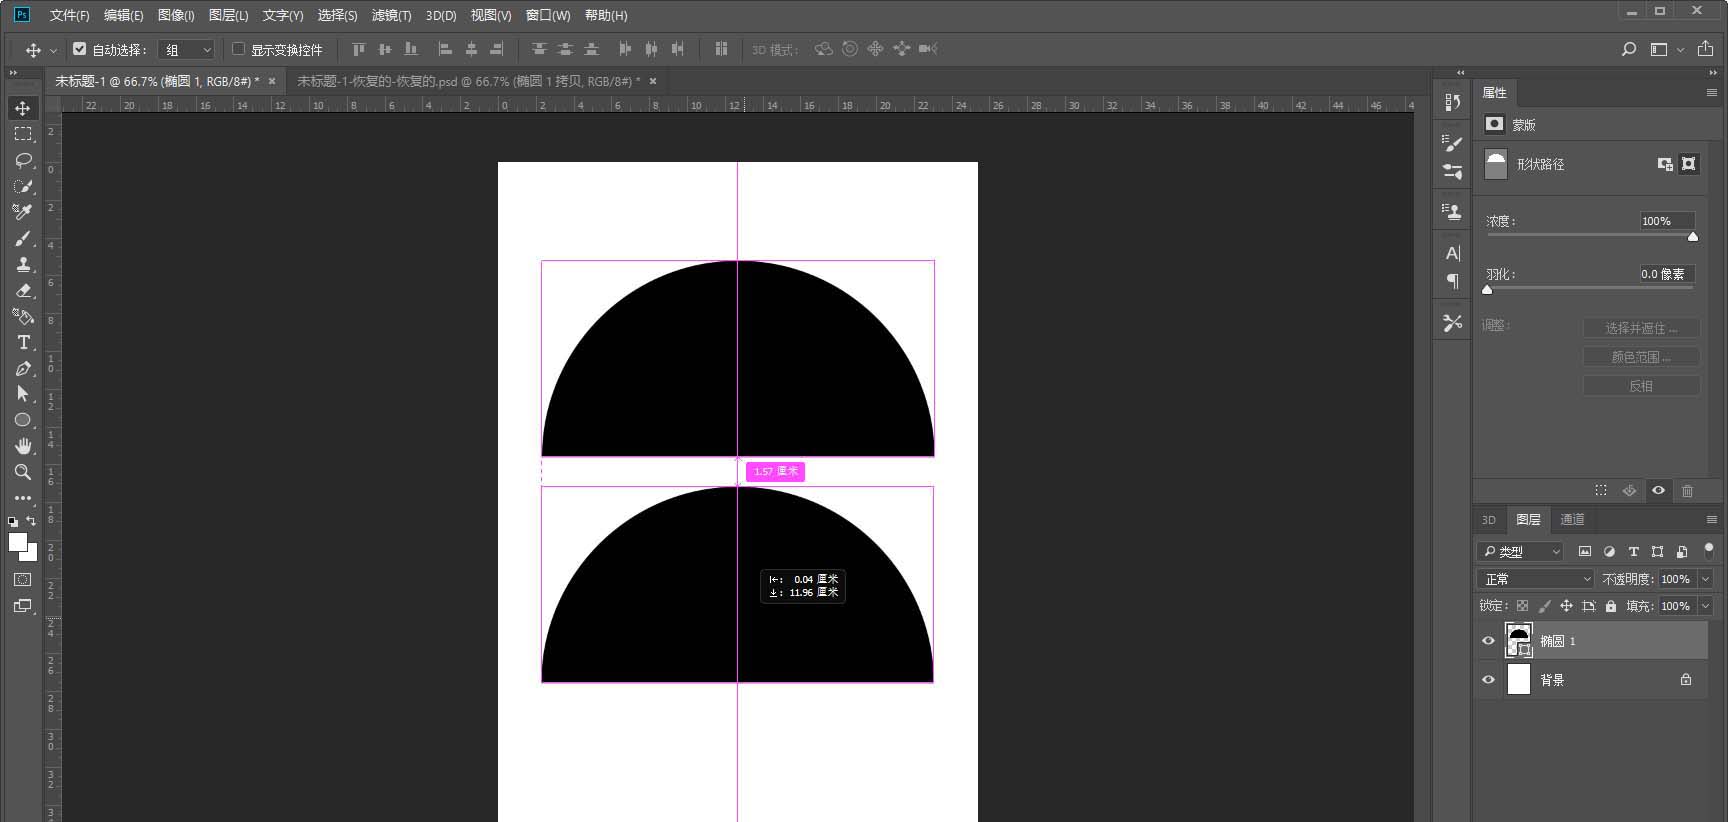Select the Pen tool
1728x822 pixels.
pyautogui.click(x=22, y=368)
